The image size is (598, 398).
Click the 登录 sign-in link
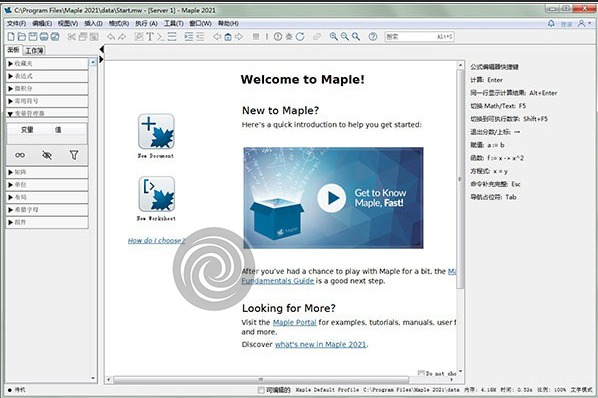(x=566, y=24)
